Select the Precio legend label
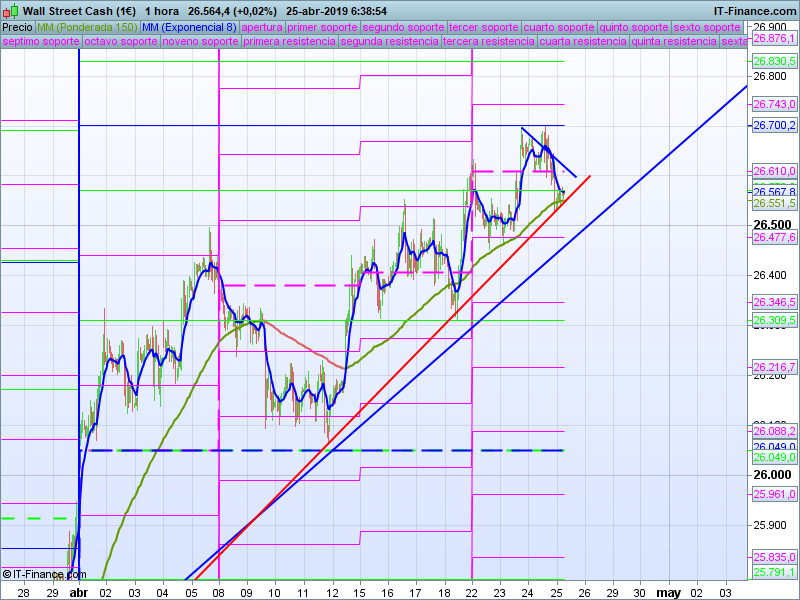This screenshot has height=600, width=800. [17, 27]
